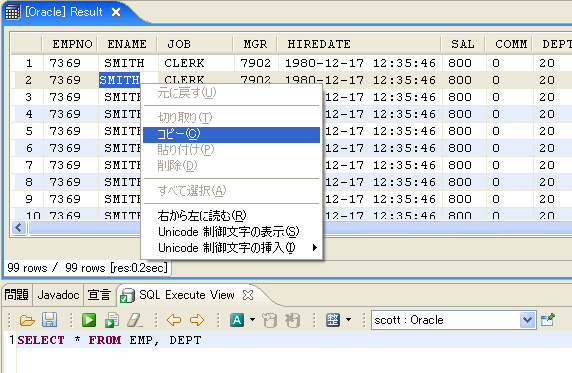Clear the SQL editor with the eraser icon
Viewport: 572px width, 373px height.
coord(135,320)
